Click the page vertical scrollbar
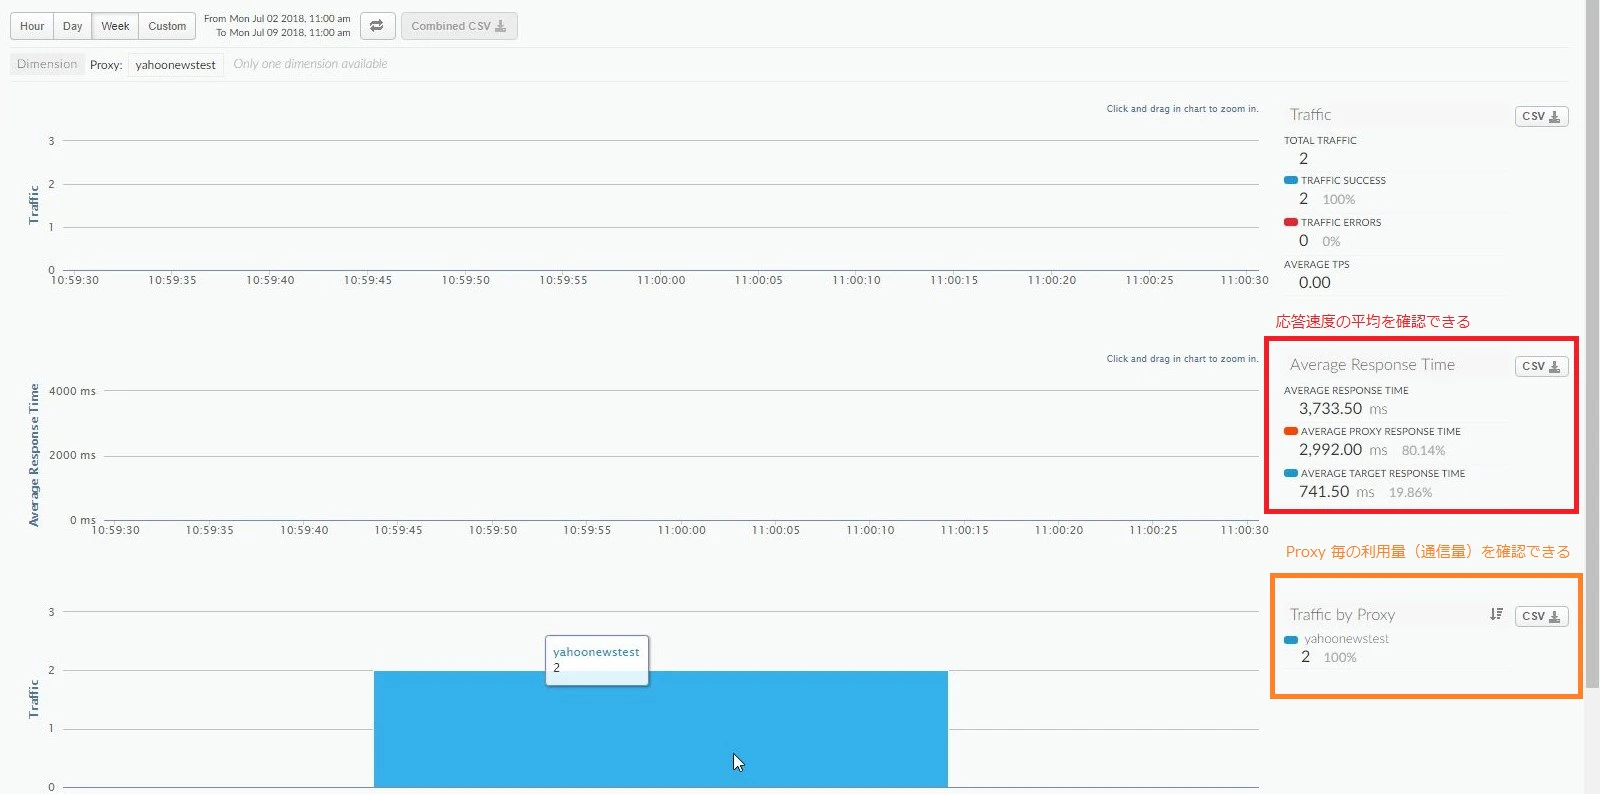Screen dimensions: 1600x794 point(1592,345)
